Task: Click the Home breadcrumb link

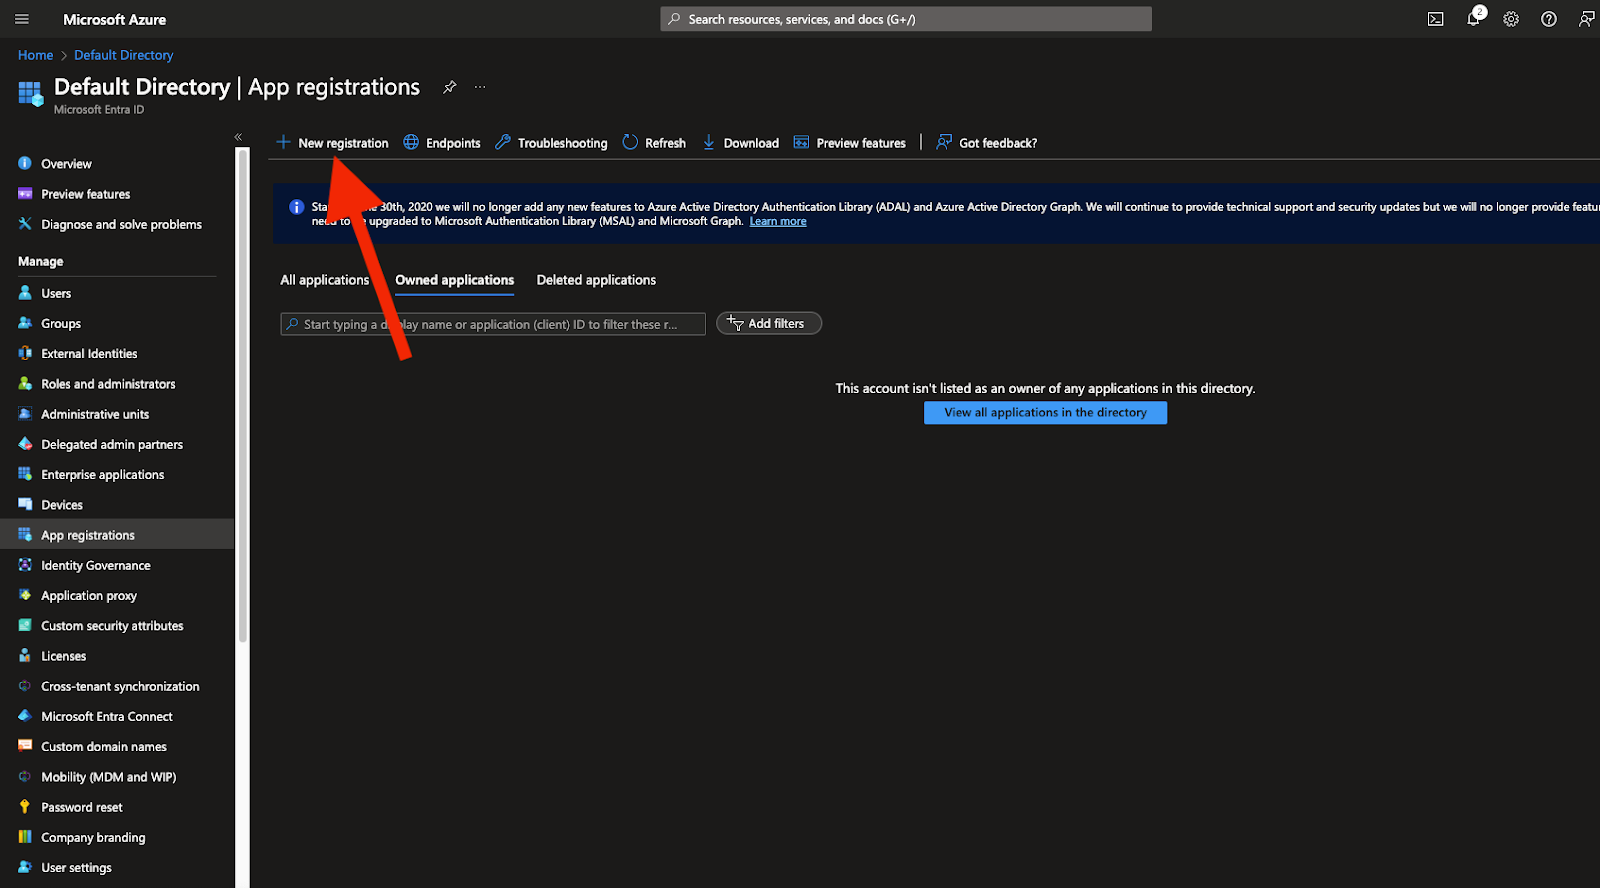Action: tap(35, 55)
